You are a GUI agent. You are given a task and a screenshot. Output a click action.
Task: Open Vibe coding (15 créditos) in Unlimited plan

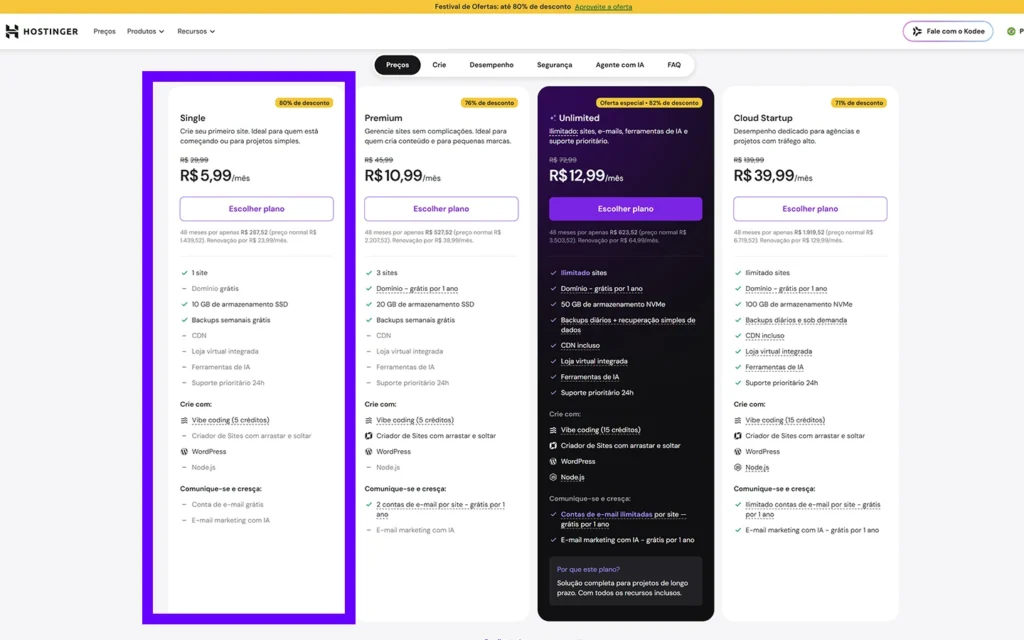point(601,430)
